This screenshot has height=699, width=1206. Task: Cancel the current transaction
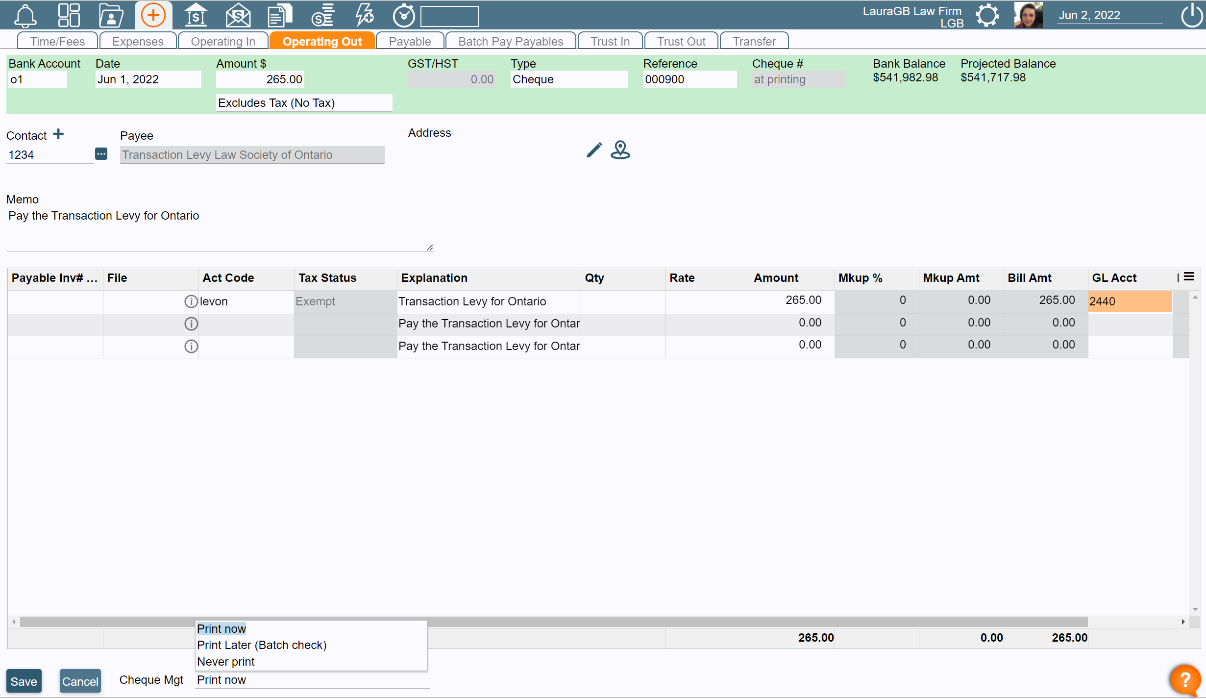tap(80, 681)
